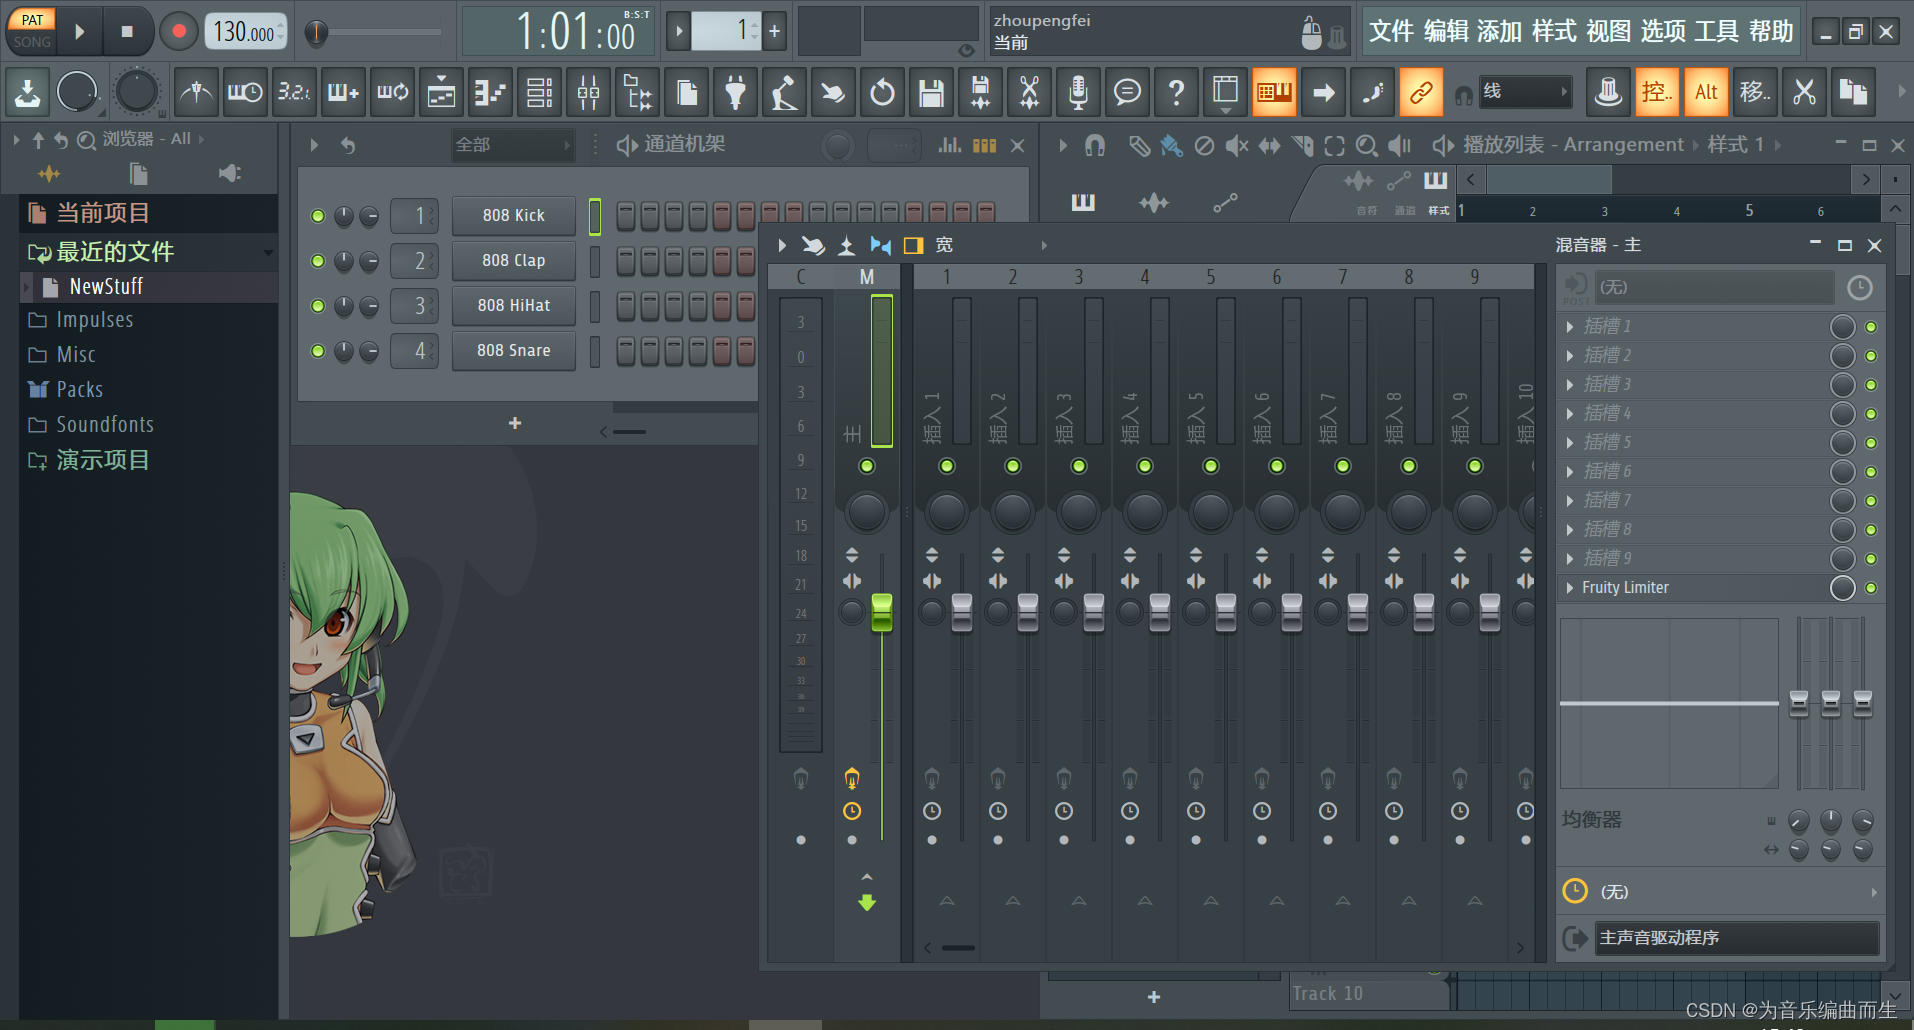Click the microphone recording icon in toolbar

[1078, 92]
